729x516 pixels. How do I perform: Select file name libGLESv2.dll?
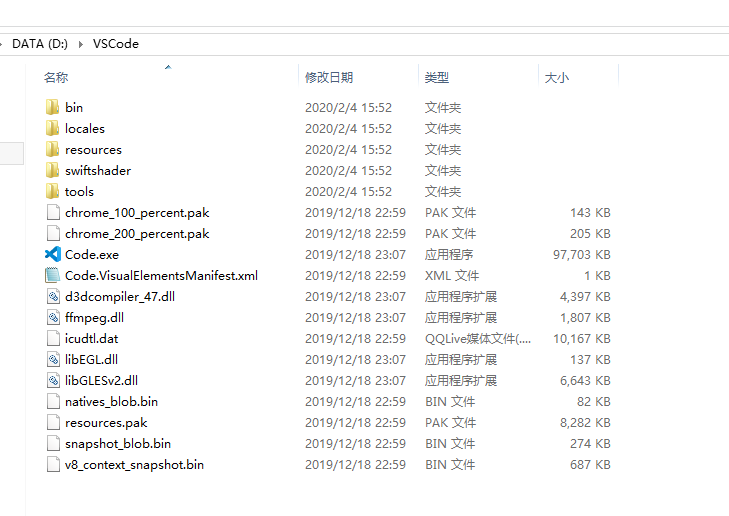101,381
